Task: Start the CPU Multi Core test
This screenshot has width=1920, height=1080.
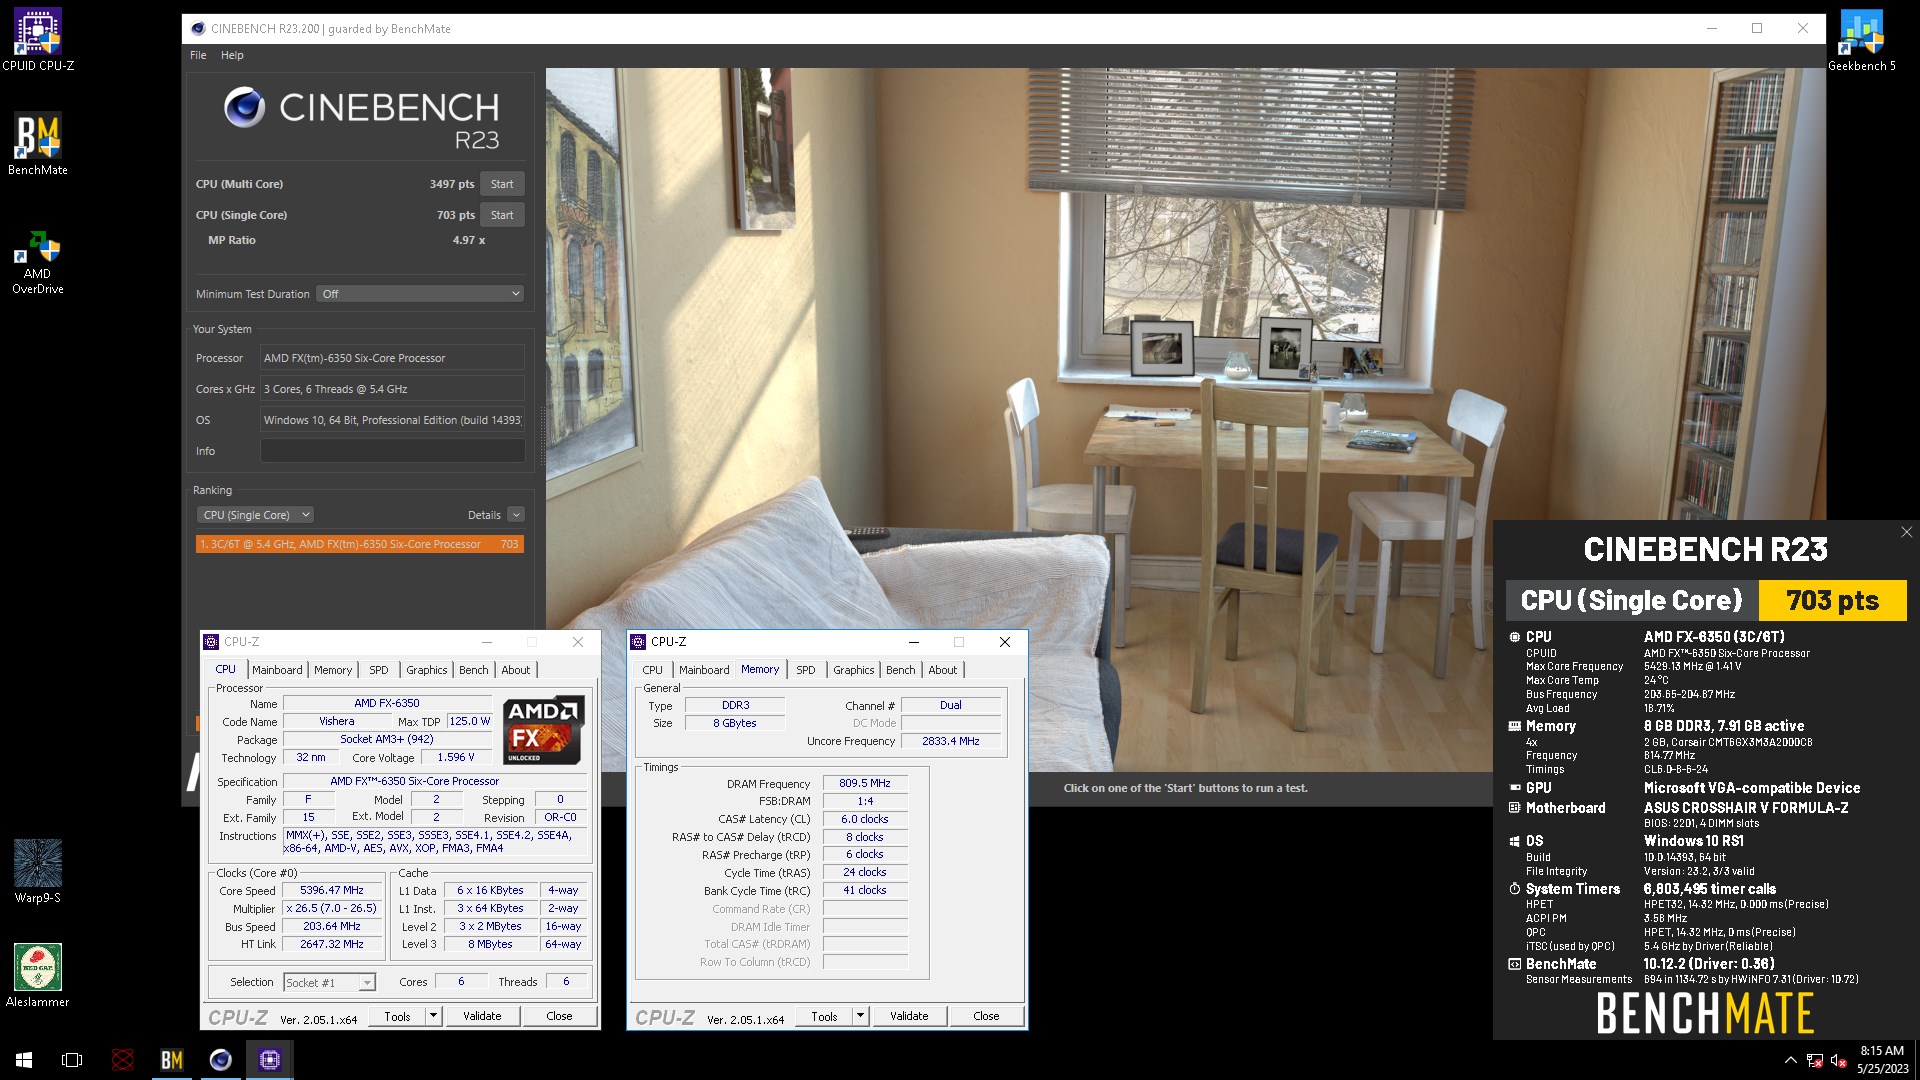Action: 502,184
